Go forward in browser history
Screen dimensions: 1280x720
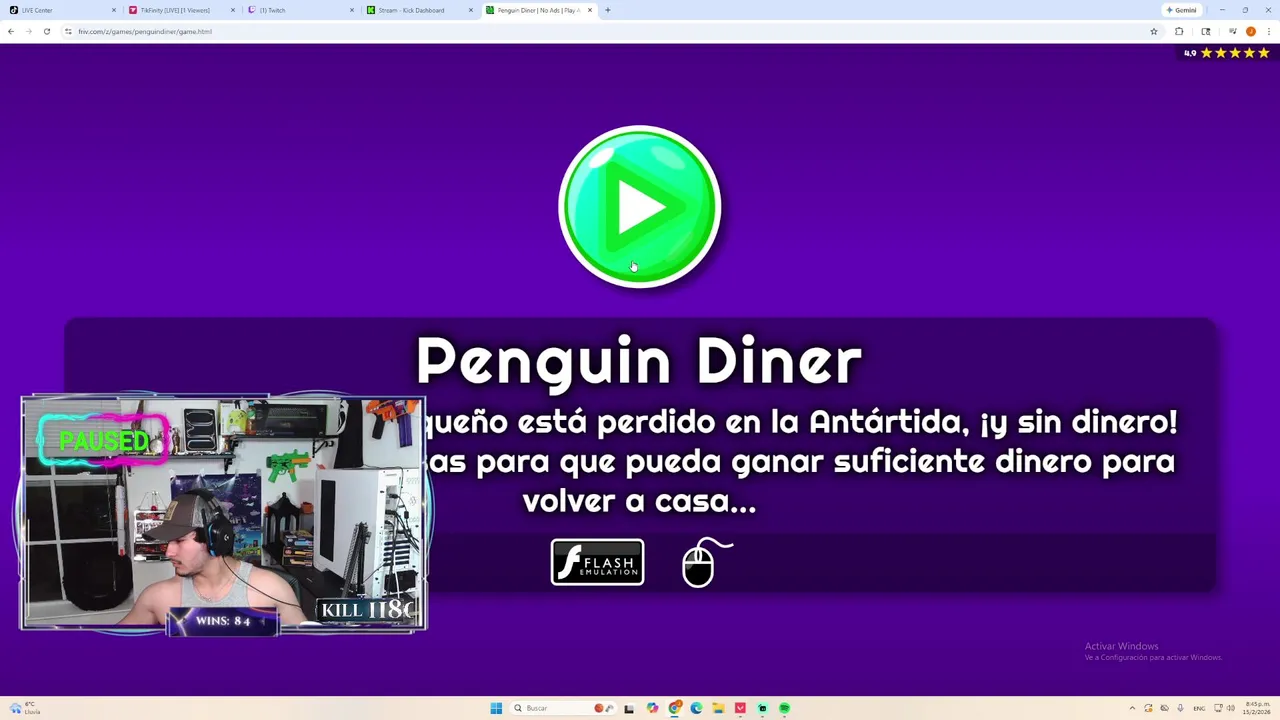point(28,31)
